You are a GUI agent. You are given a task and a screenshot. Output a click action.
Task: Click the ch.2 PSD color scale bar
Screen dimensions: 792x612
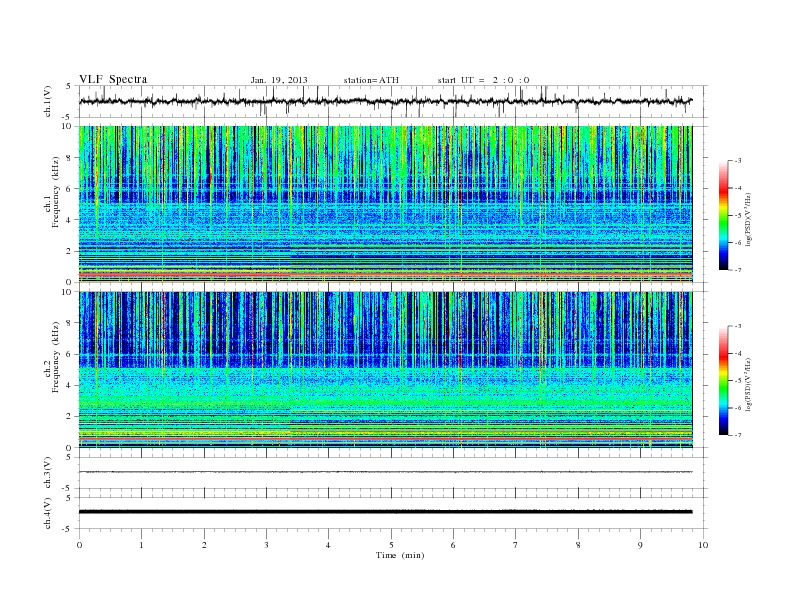[x=723, y=380]
